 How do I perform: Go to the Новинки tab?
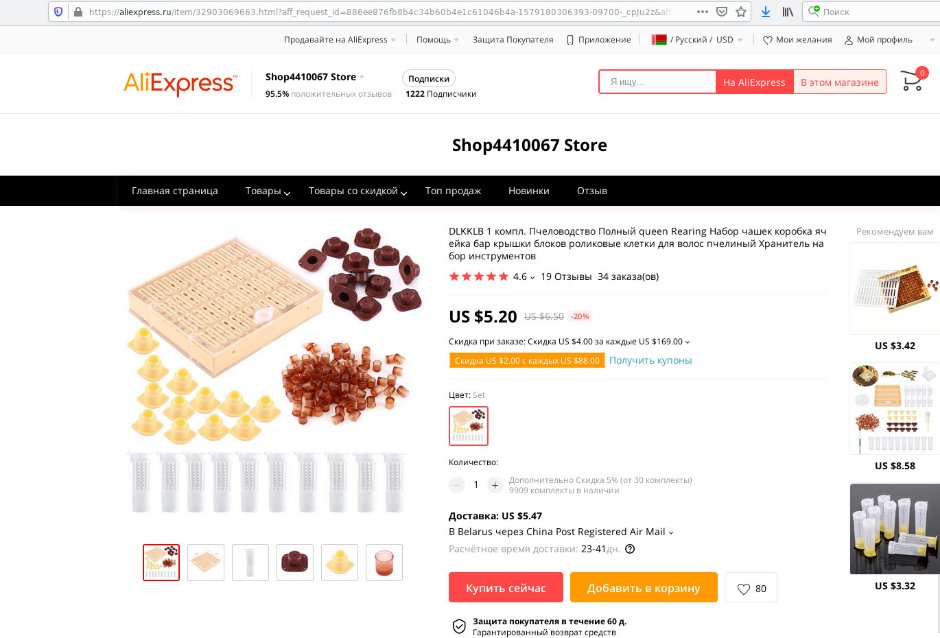[529, 191]
